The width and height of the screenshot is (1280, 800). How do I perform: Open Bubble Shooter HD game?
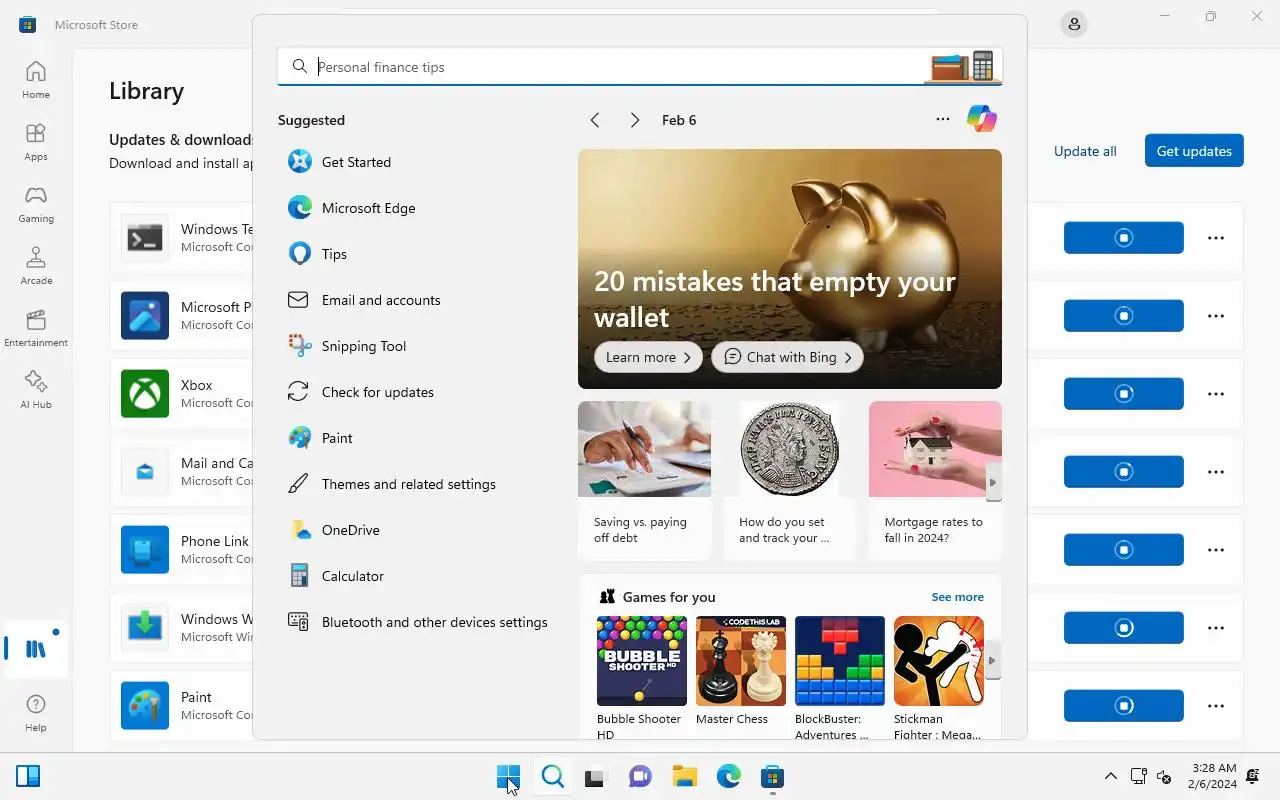[x=641, y=678]
